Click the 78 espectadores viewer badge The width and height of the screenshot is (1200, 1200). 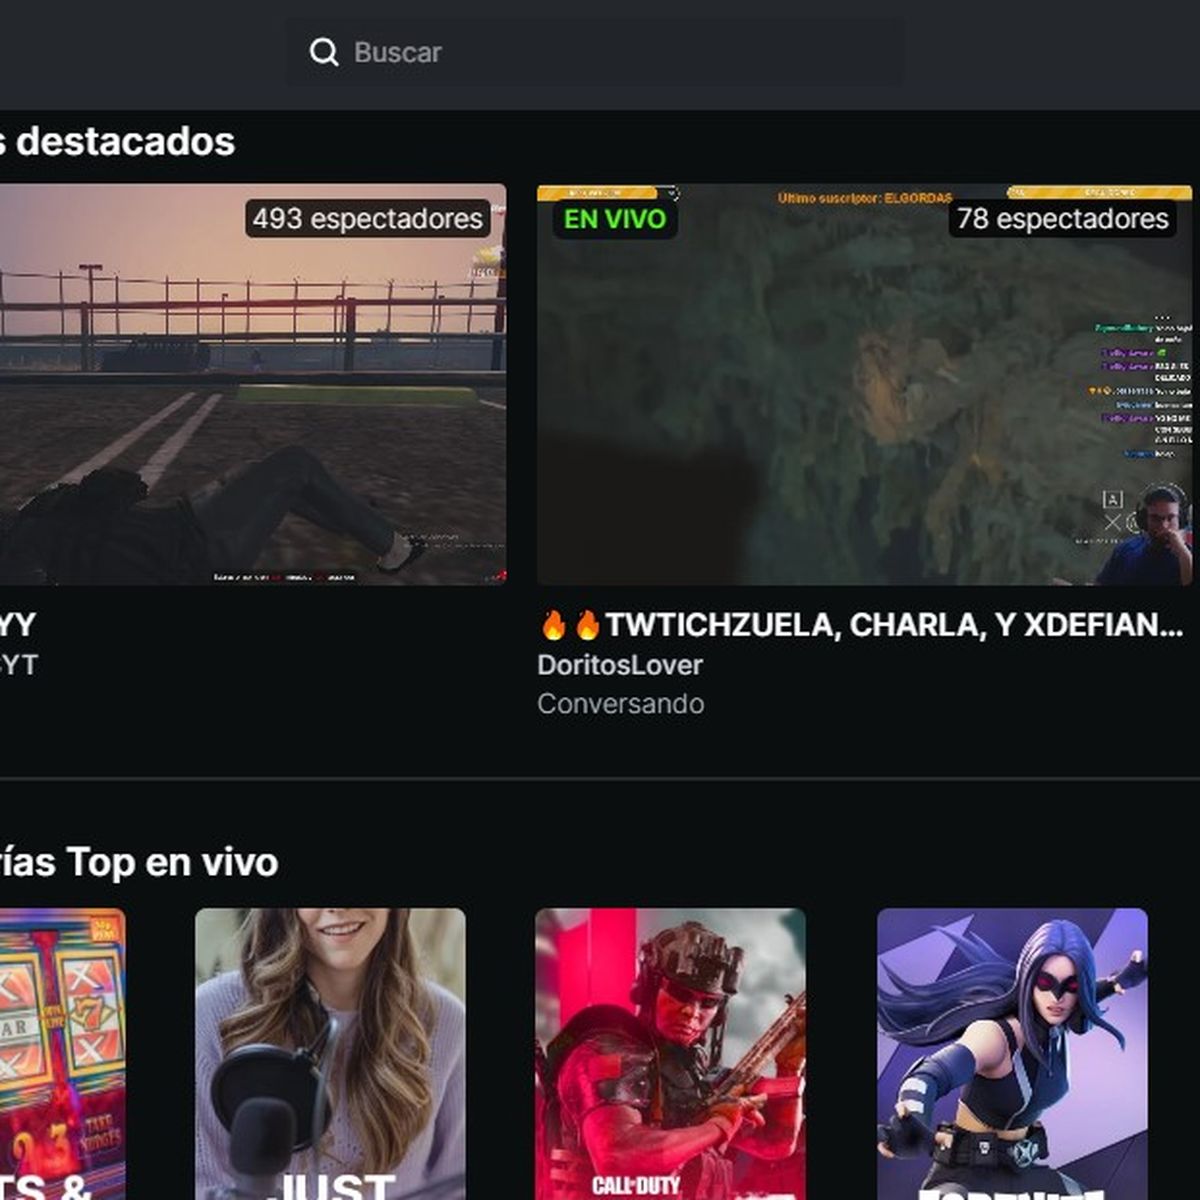(1062, 220)
